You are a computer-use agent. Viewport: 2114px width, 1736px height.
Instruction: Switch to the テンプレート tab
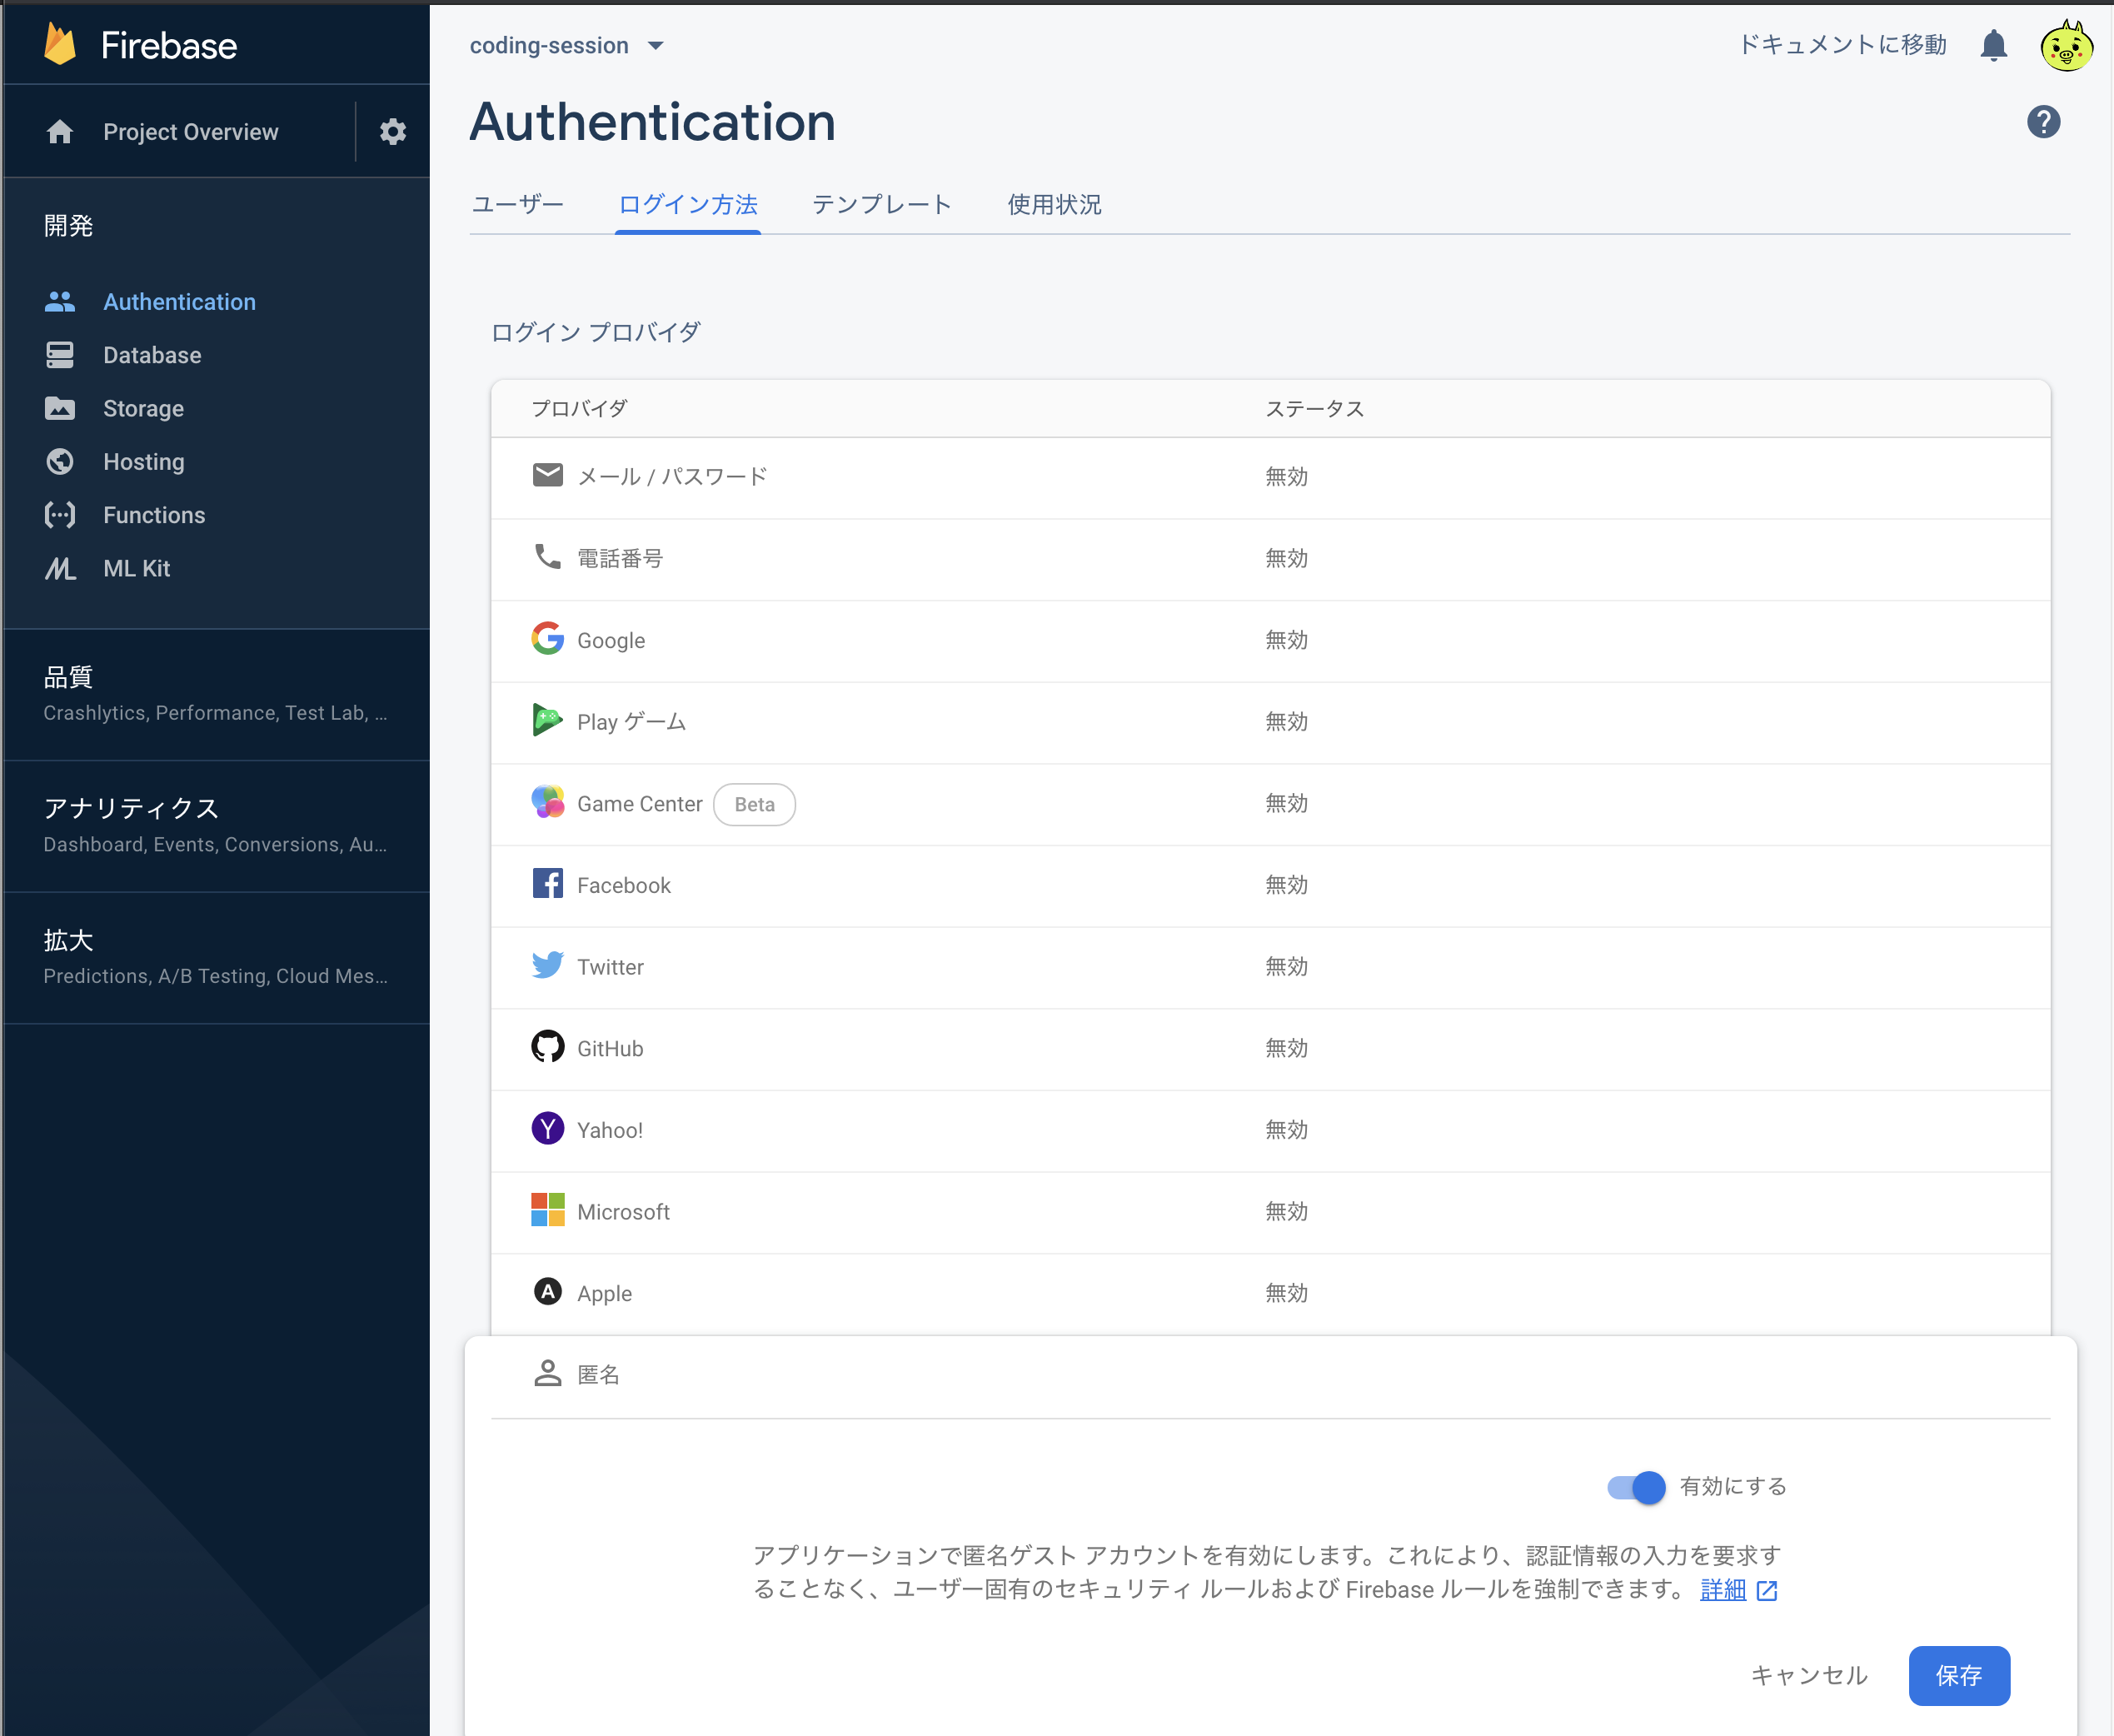(882, 205)
